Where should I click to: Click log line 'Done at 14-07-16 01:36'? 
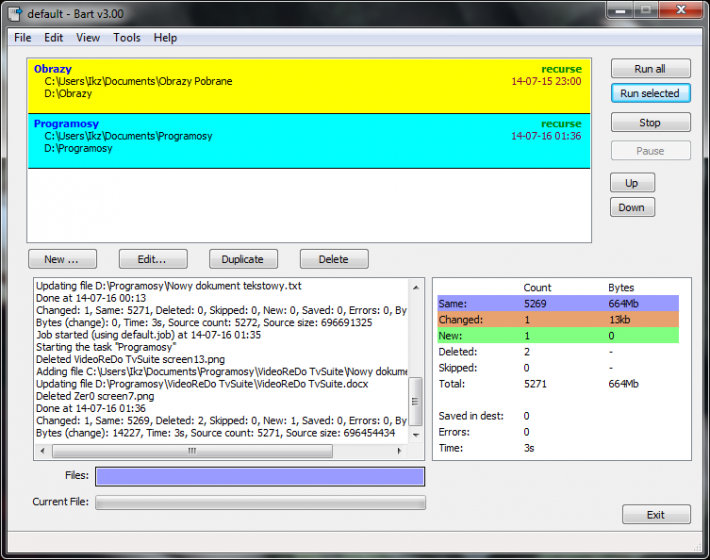(x=91, y=408)
